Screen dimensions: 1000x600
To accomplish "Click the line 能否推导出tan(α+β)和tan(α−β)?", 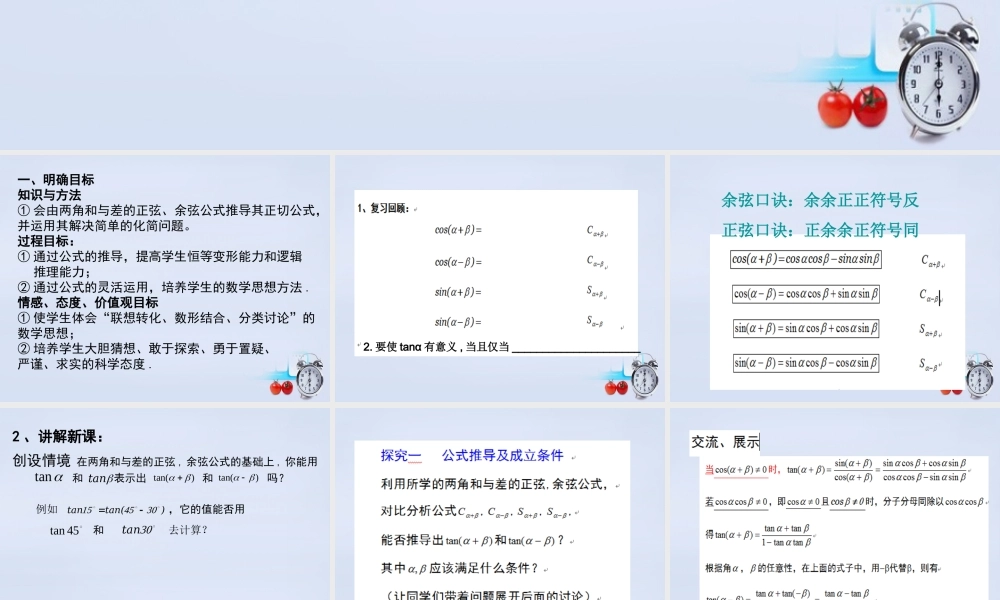I will pos(473,540).
